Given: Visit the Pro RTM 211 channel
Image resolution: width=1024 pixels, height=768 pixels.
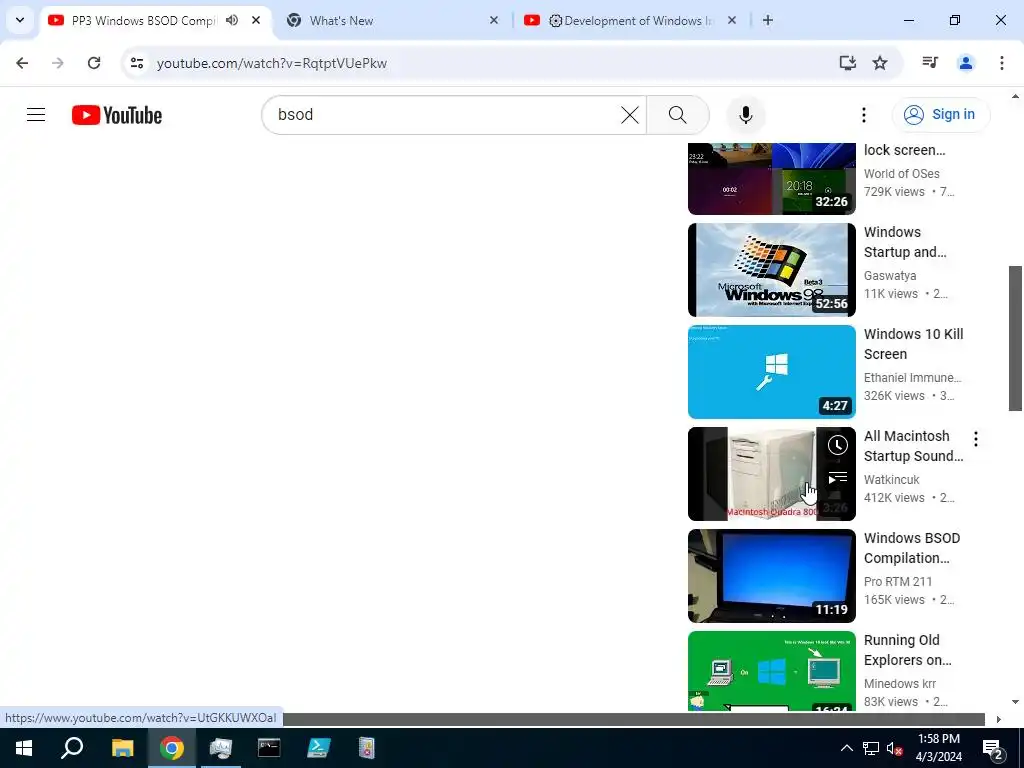Looking at the screenshot, I should point(897,581).
